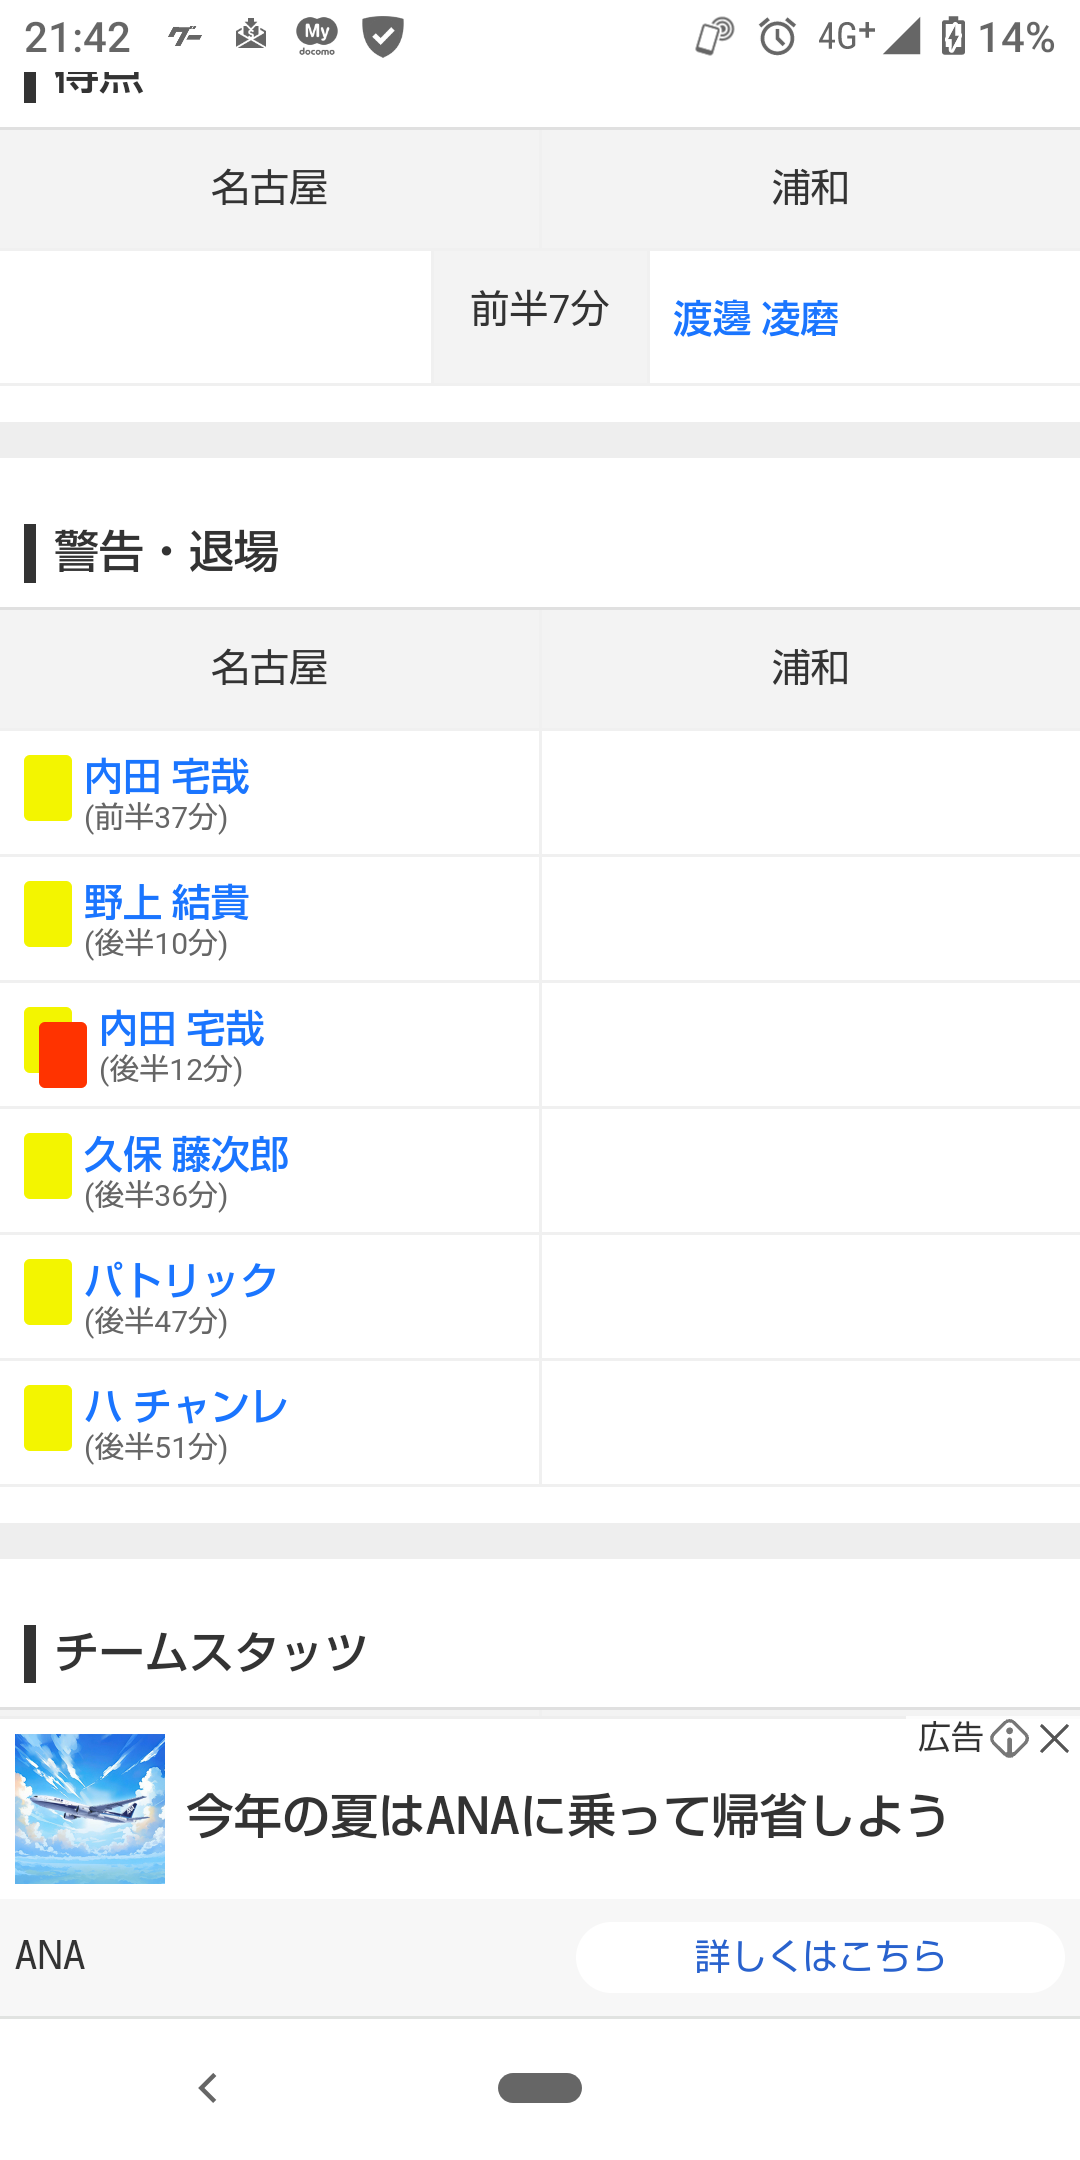Tap the battery status icon
Screen dimensions: 1080x2160
(x=953, y=37)
